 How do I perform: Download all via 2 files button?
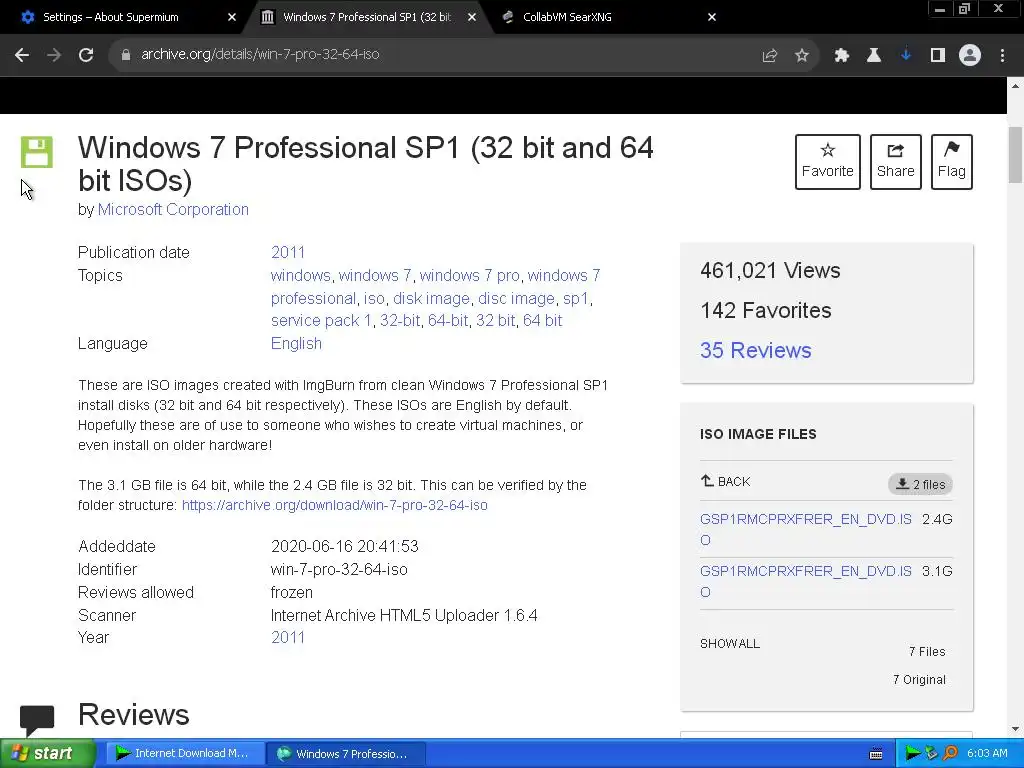pyautogui.click(x=920, y=484)
